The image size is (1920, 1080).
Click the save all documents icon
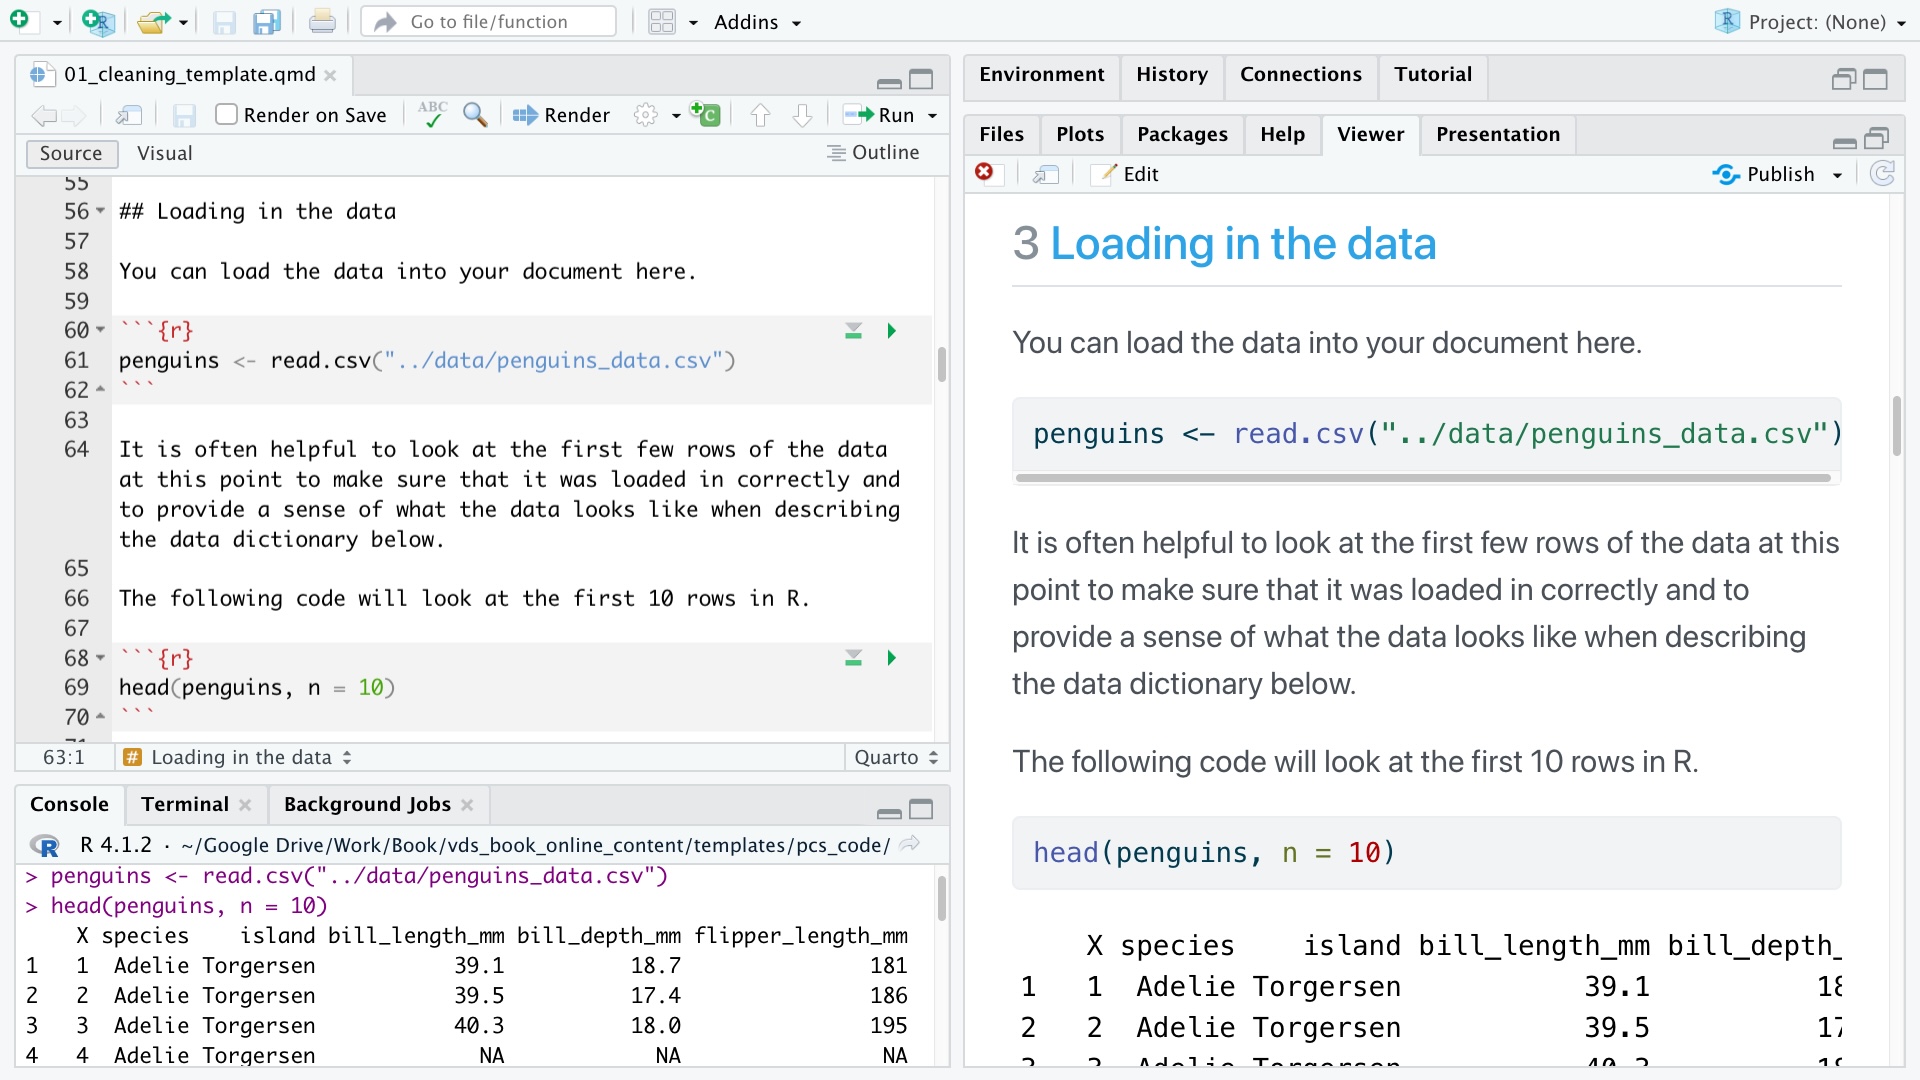(x=266, y=22)
